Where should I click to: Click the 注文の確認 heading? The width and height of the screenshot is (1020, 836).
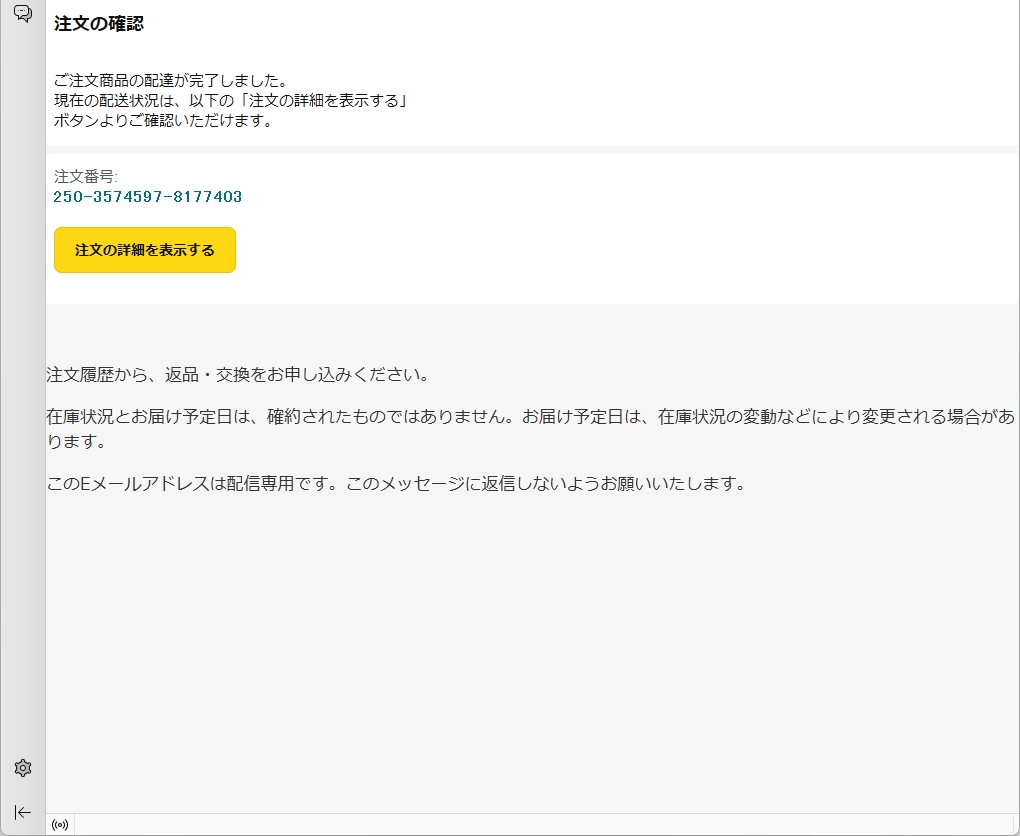pos(99,24)
